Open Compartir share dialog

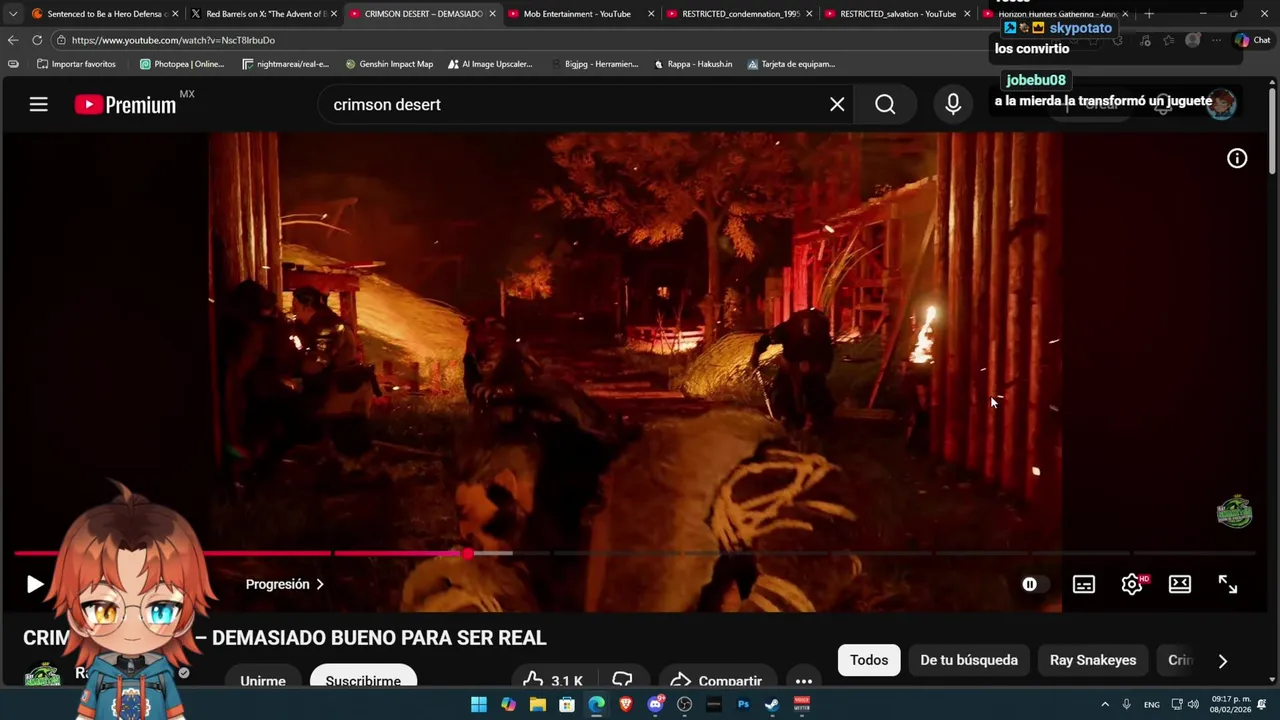[716, 677]
